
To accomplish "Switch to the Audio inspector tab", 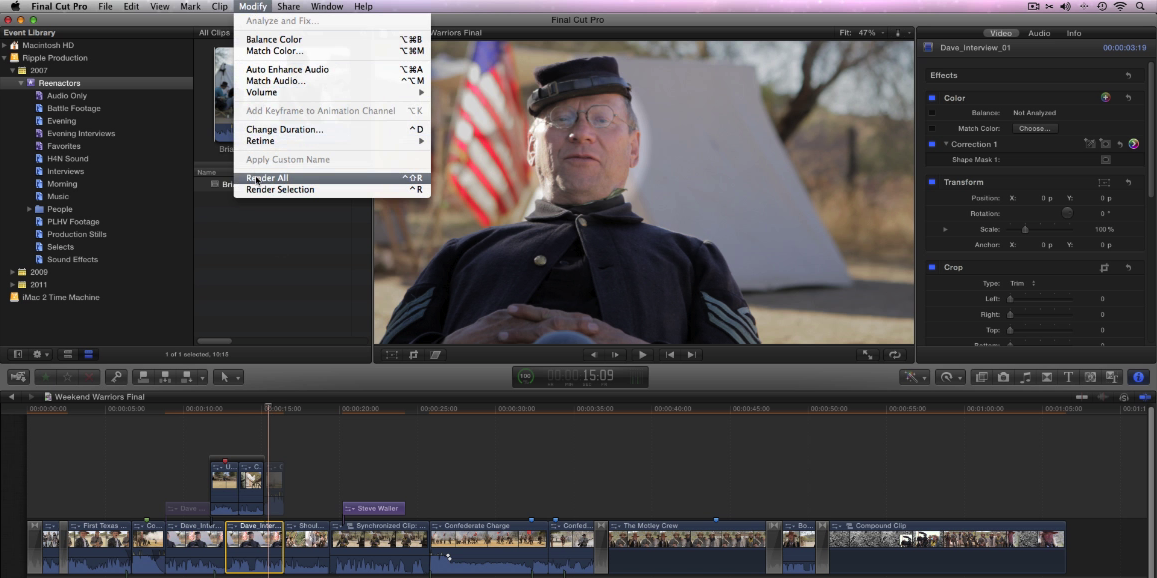I will (1039, 33).
